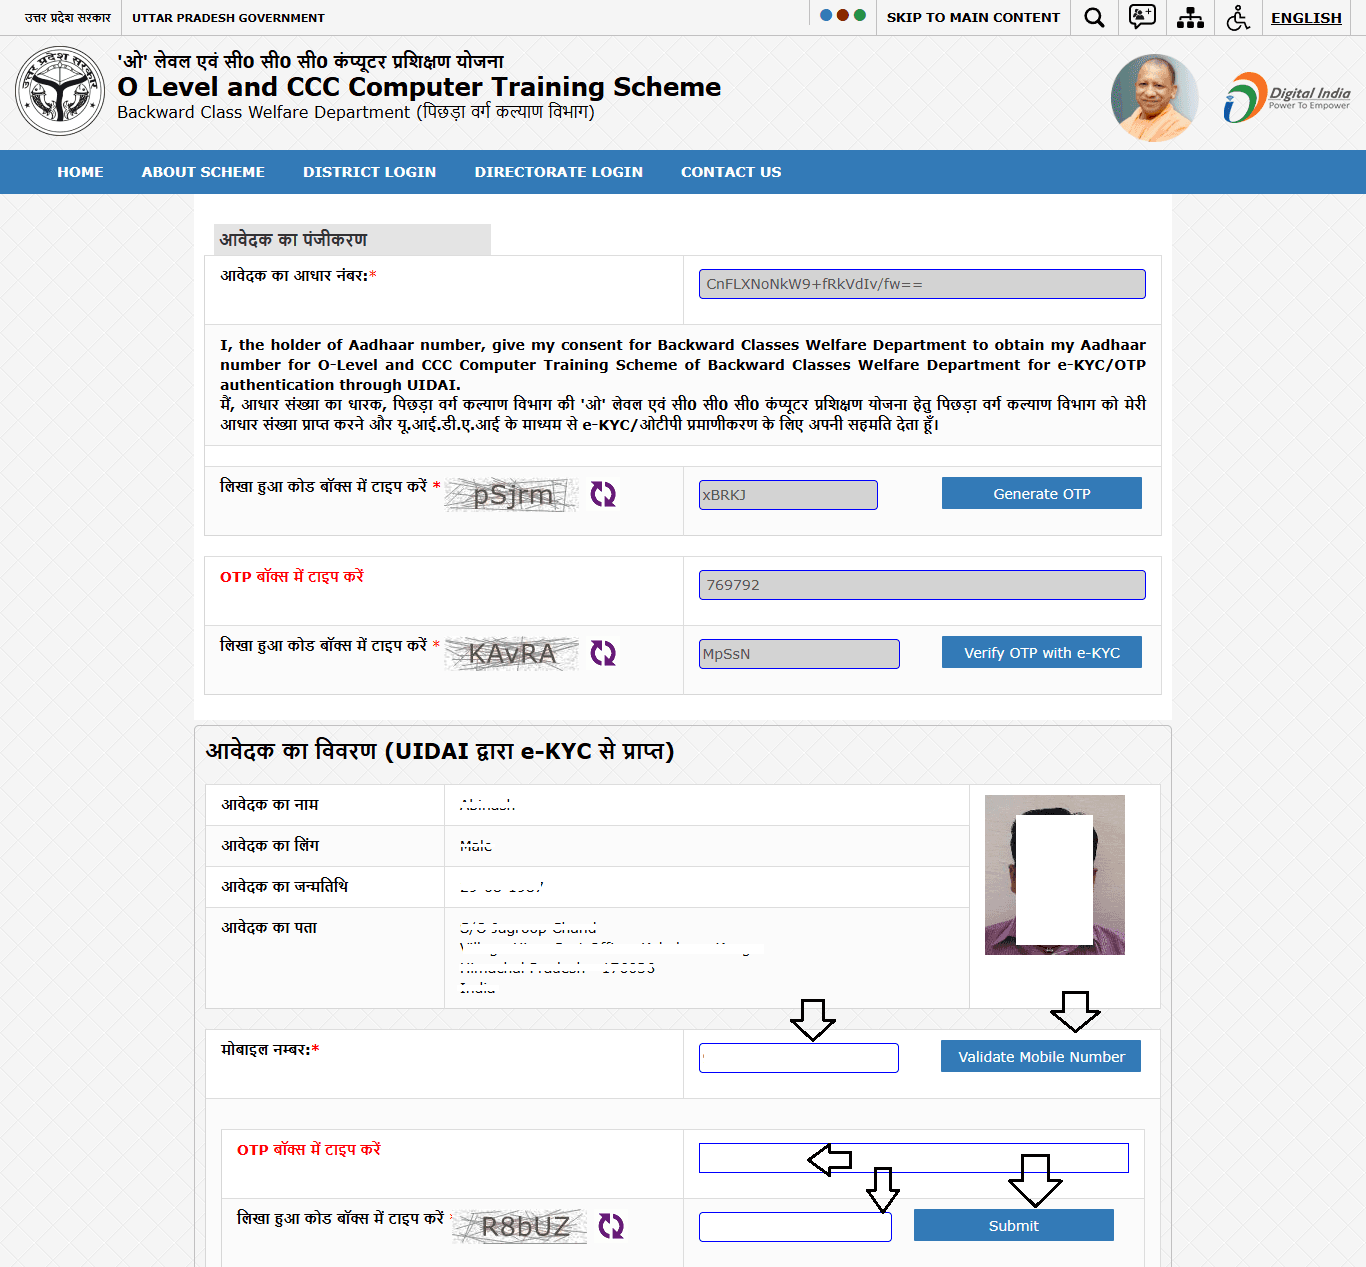This screenshot has height=1267, width=1366.
Task: Refresh the KAvRA captcha image
Action: tap(603, 653)
